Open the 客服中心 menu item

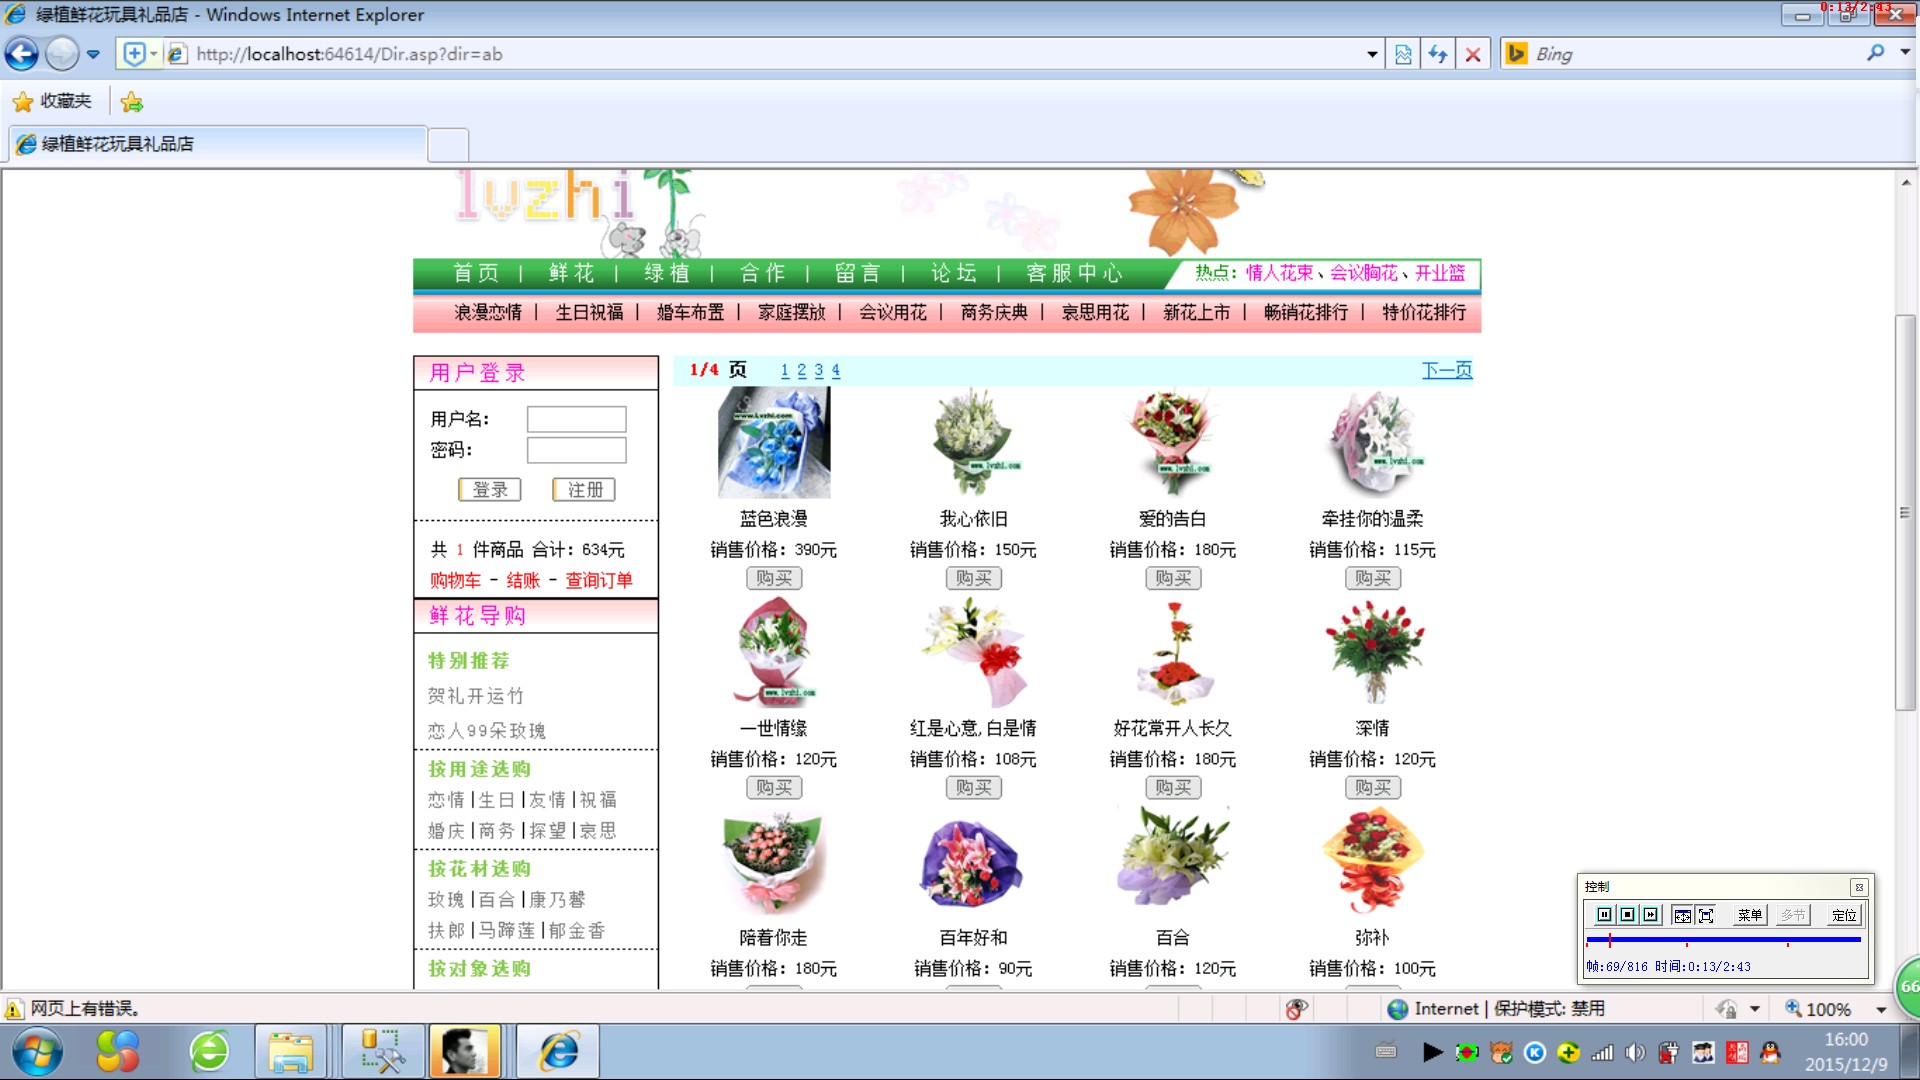(x=1074, y=273)
